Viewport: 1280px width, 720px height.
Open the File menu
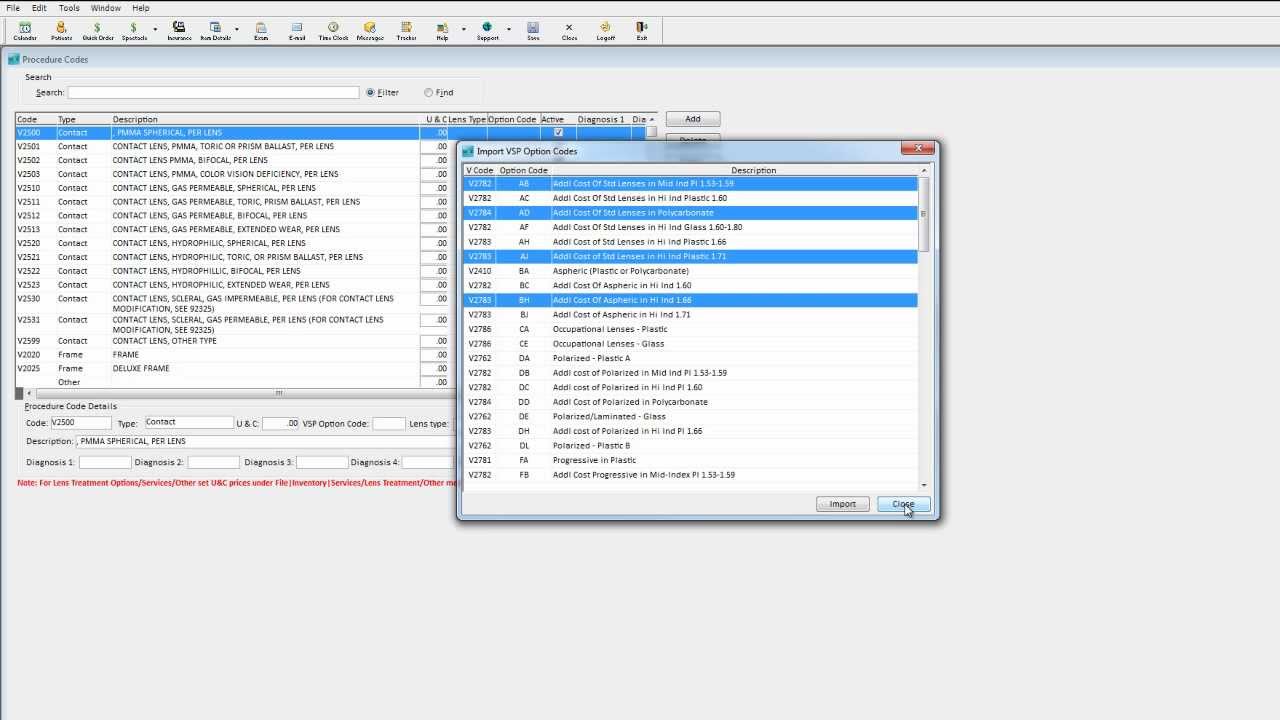point(13,8)
